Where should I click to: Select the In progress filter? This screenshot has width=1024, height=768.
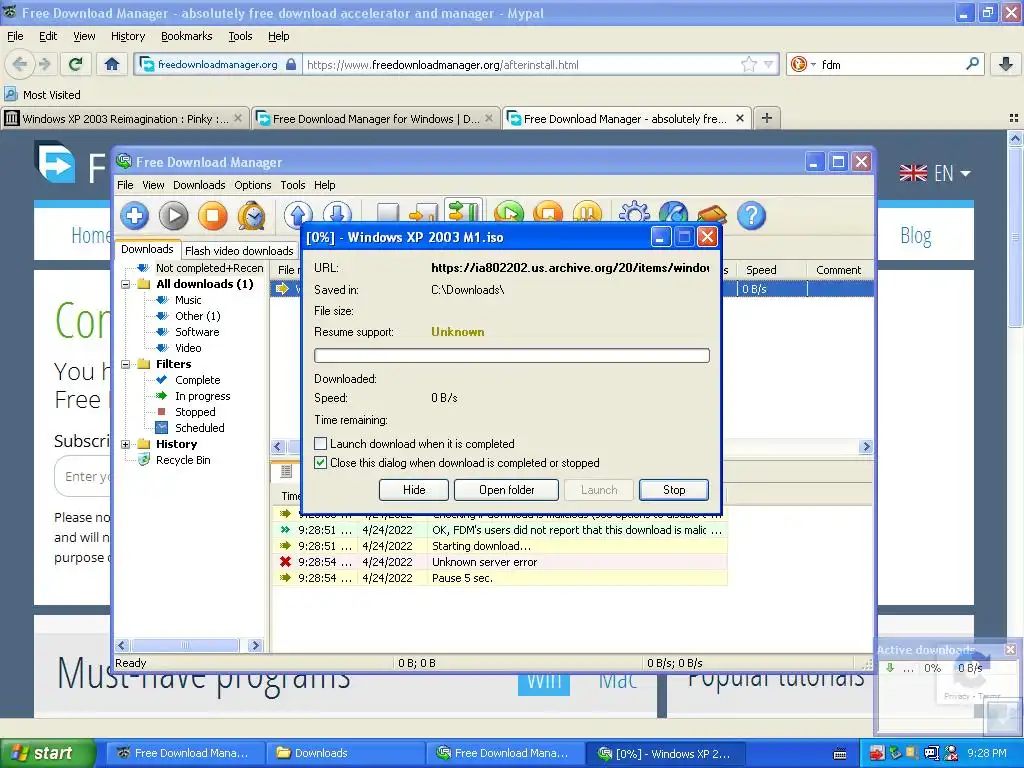(x=202, y=396)
